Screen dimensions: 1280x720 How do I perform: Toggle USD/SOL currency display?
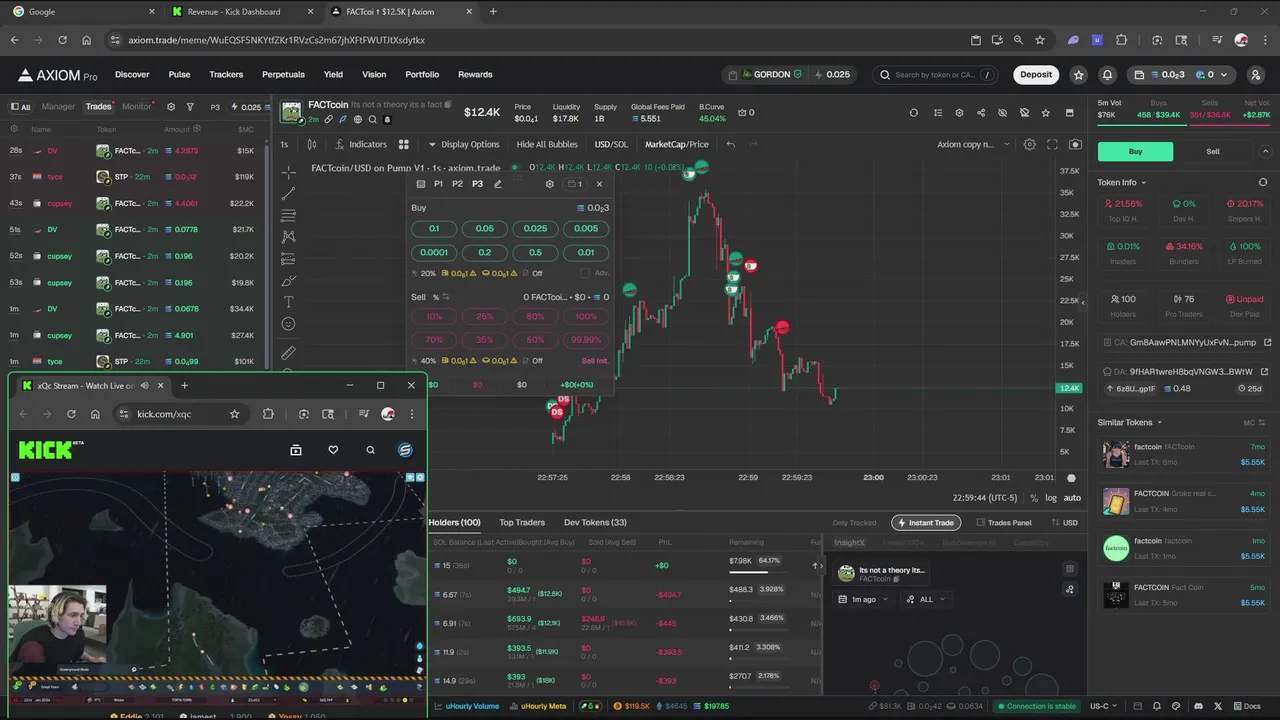611,144
